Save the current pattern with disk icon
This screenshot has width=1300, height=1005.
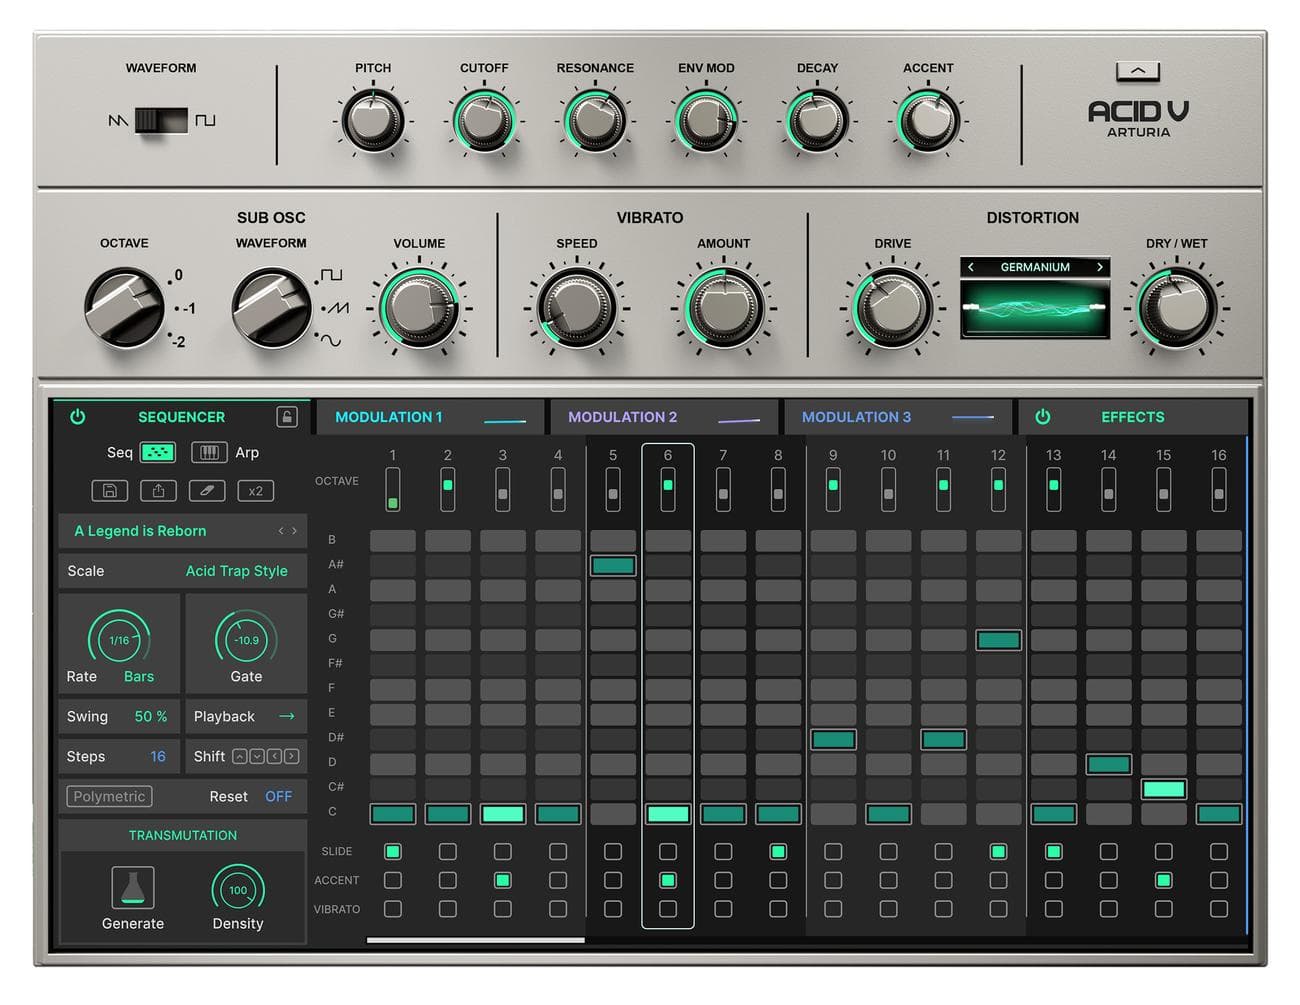110,490
